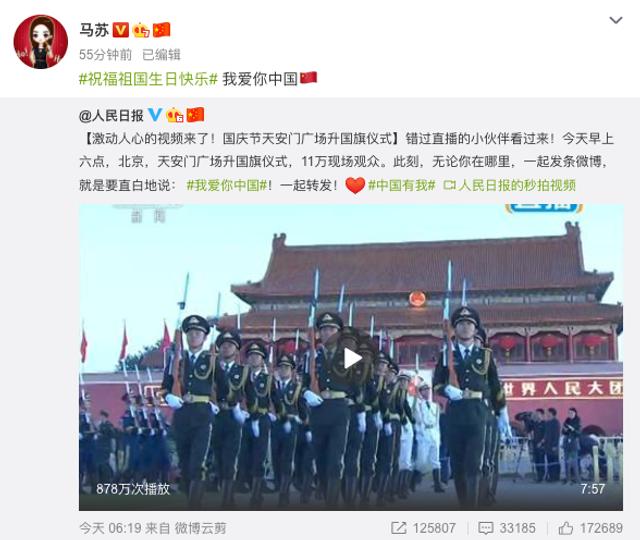
Task: Click the 55分钟前 post time
Action: [105, 55]
